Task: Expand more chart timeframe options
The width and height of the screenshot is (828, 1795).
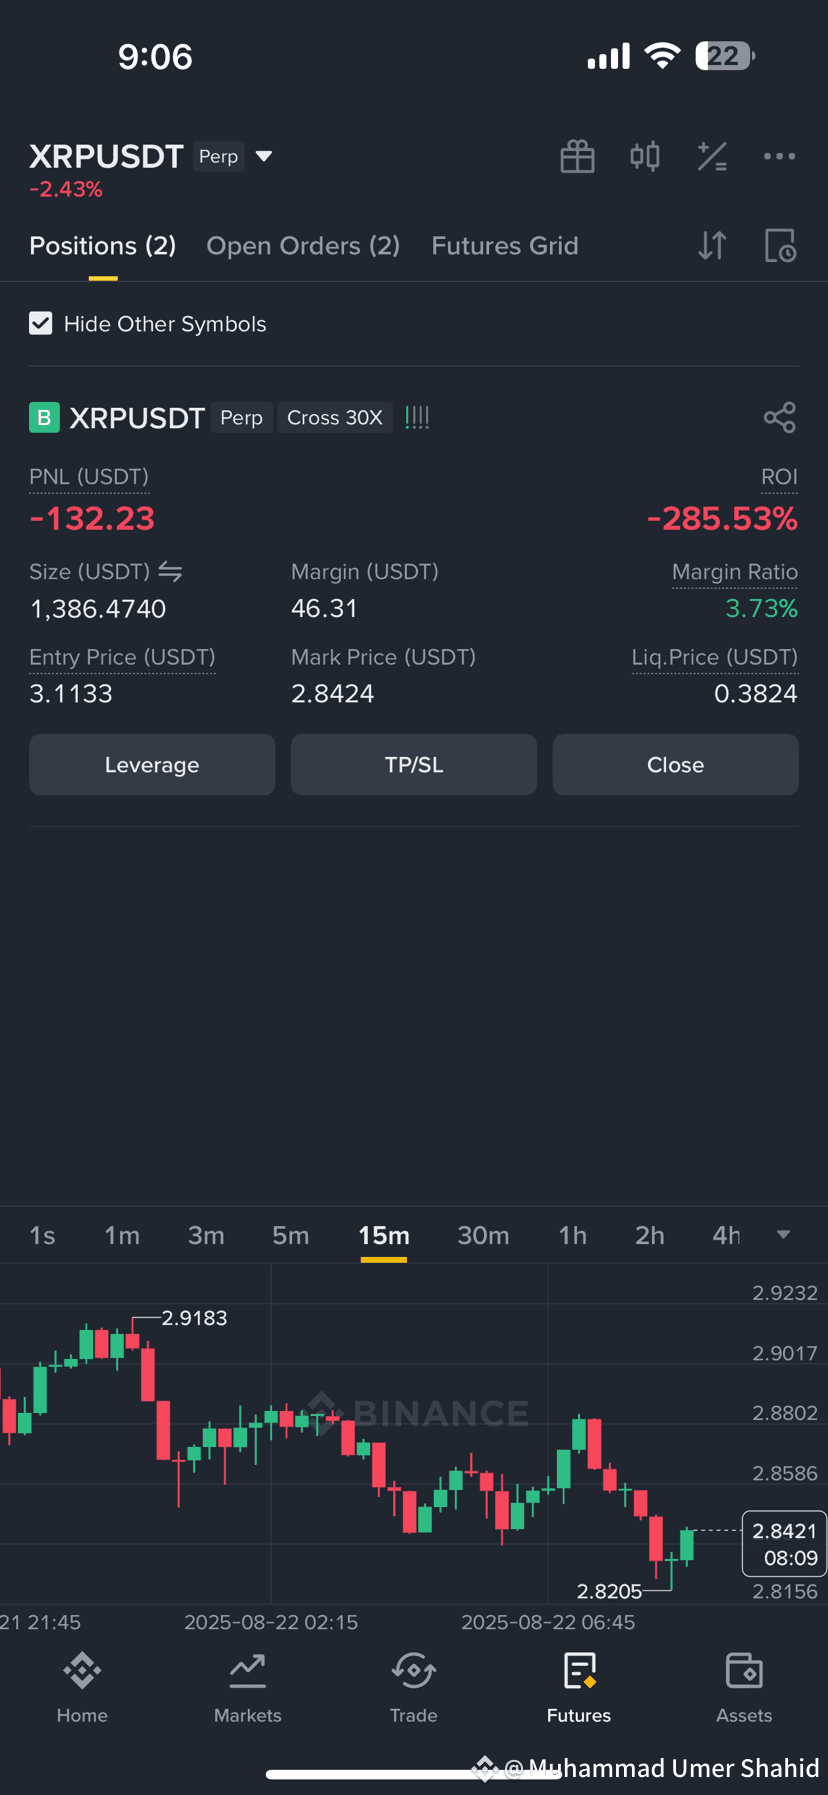Action: pyautogui.click(x=784, y=1235)
